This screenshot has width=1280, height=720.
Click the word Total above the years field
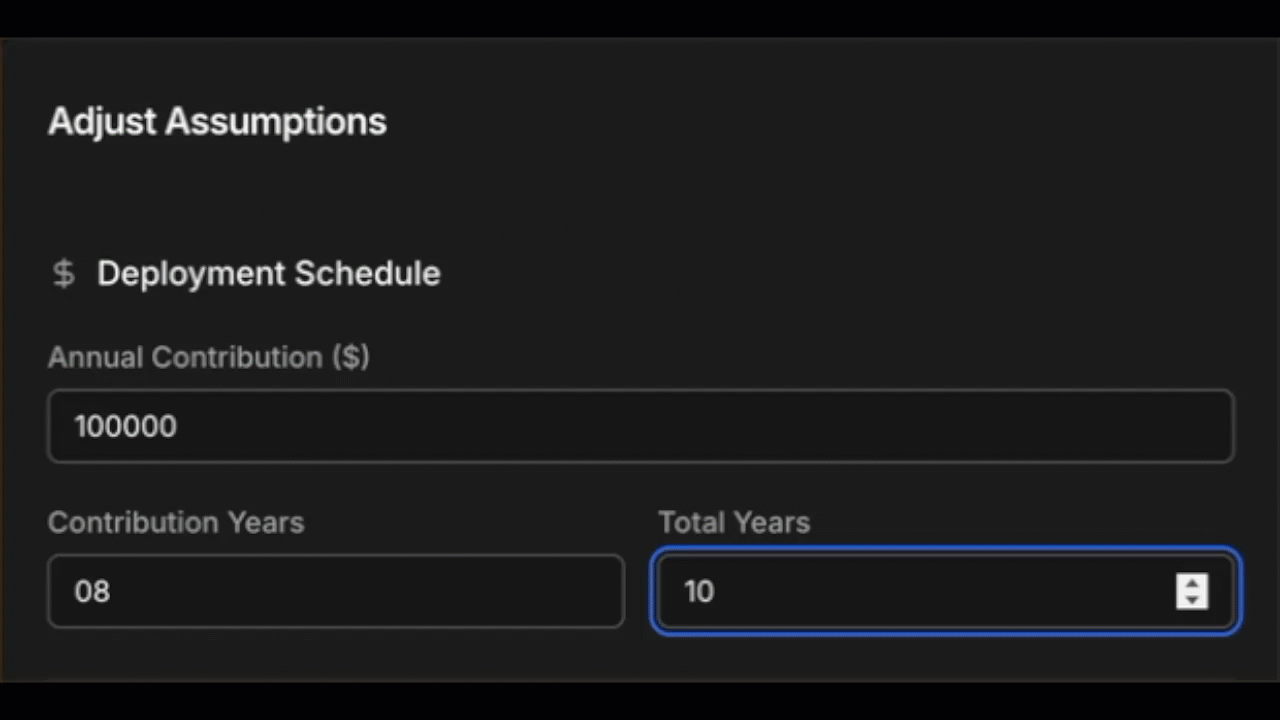692,522
